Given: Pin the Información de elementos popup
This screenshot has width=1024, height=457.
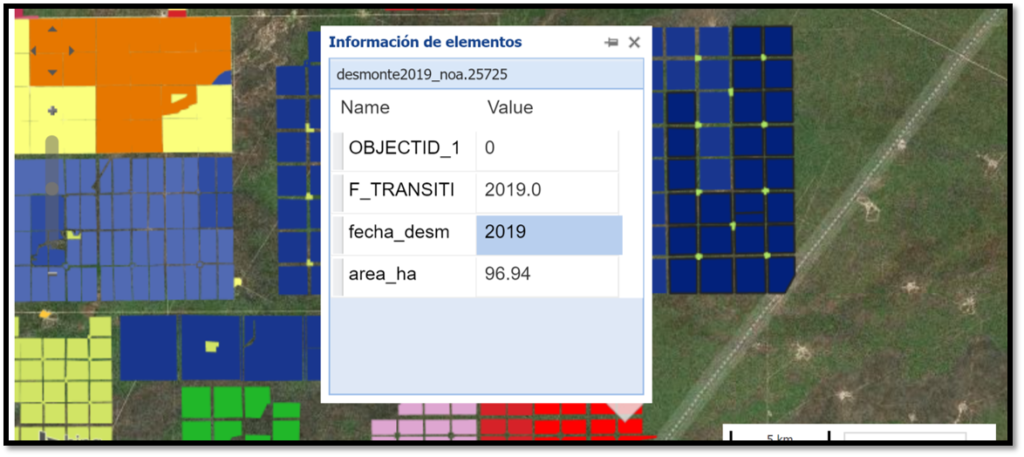Looking at the screenshot, I should tap(611, 42).
